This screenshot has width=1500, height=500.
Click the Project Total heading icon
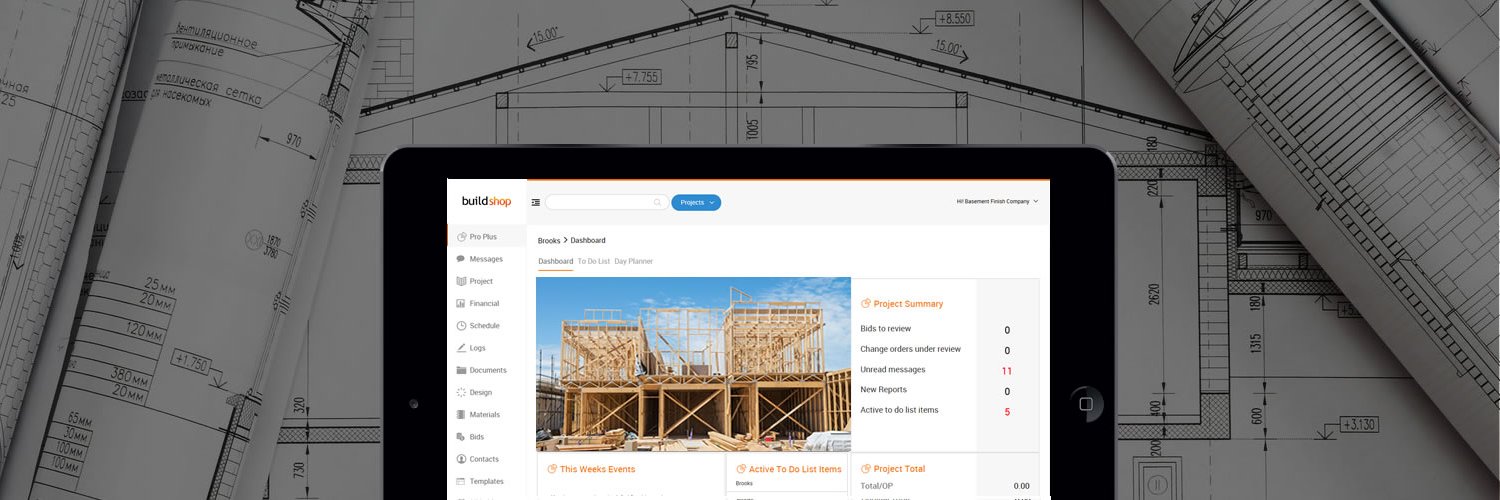point(865,469)
